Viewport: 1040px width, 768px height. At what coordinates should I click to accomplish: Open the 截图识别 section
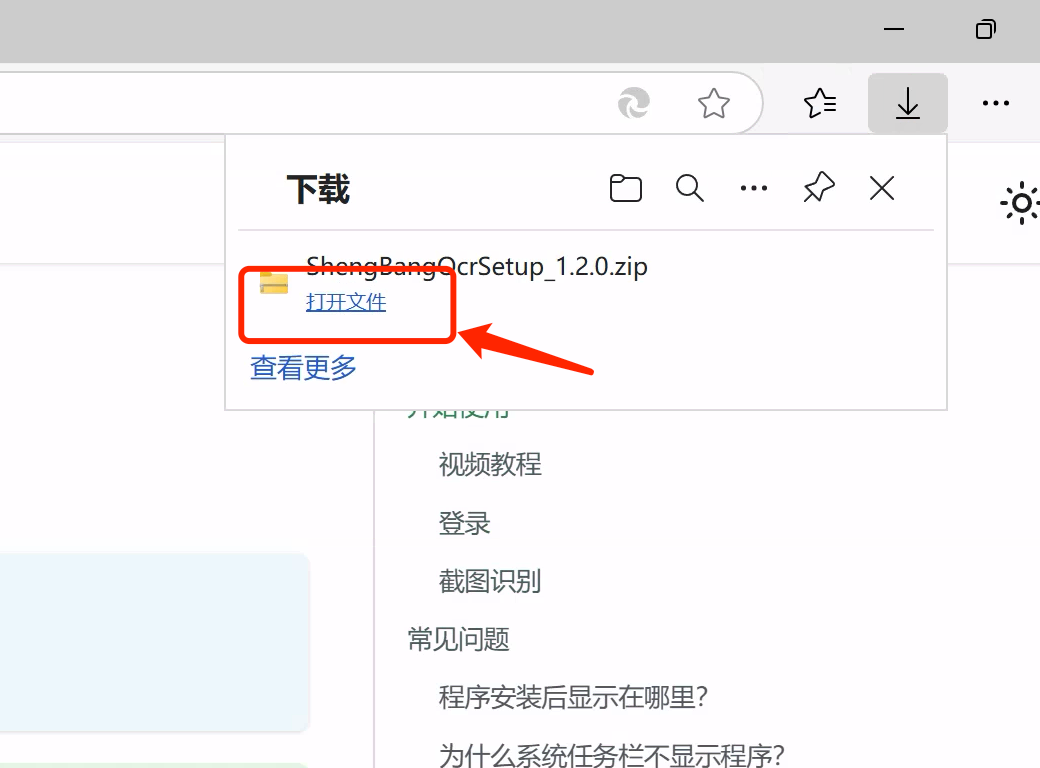coord(490,581)
